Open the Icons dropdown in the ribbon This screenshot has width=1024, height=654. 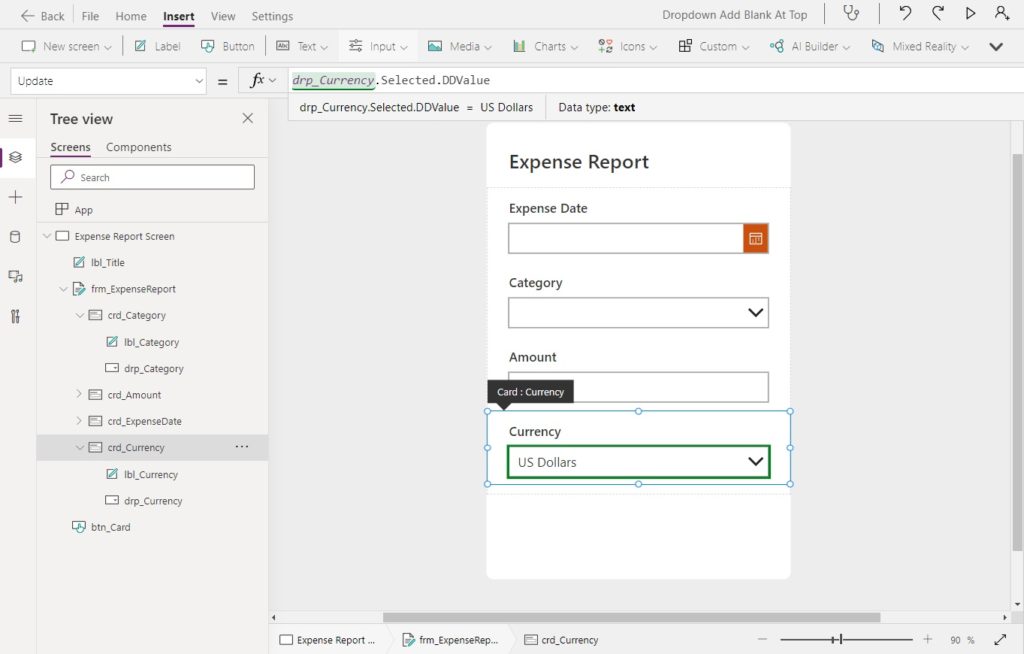[628, 46]
